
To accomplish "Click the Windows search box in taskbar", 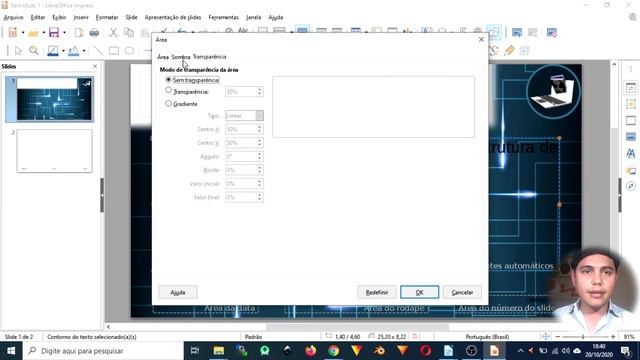I will point(104,351).
